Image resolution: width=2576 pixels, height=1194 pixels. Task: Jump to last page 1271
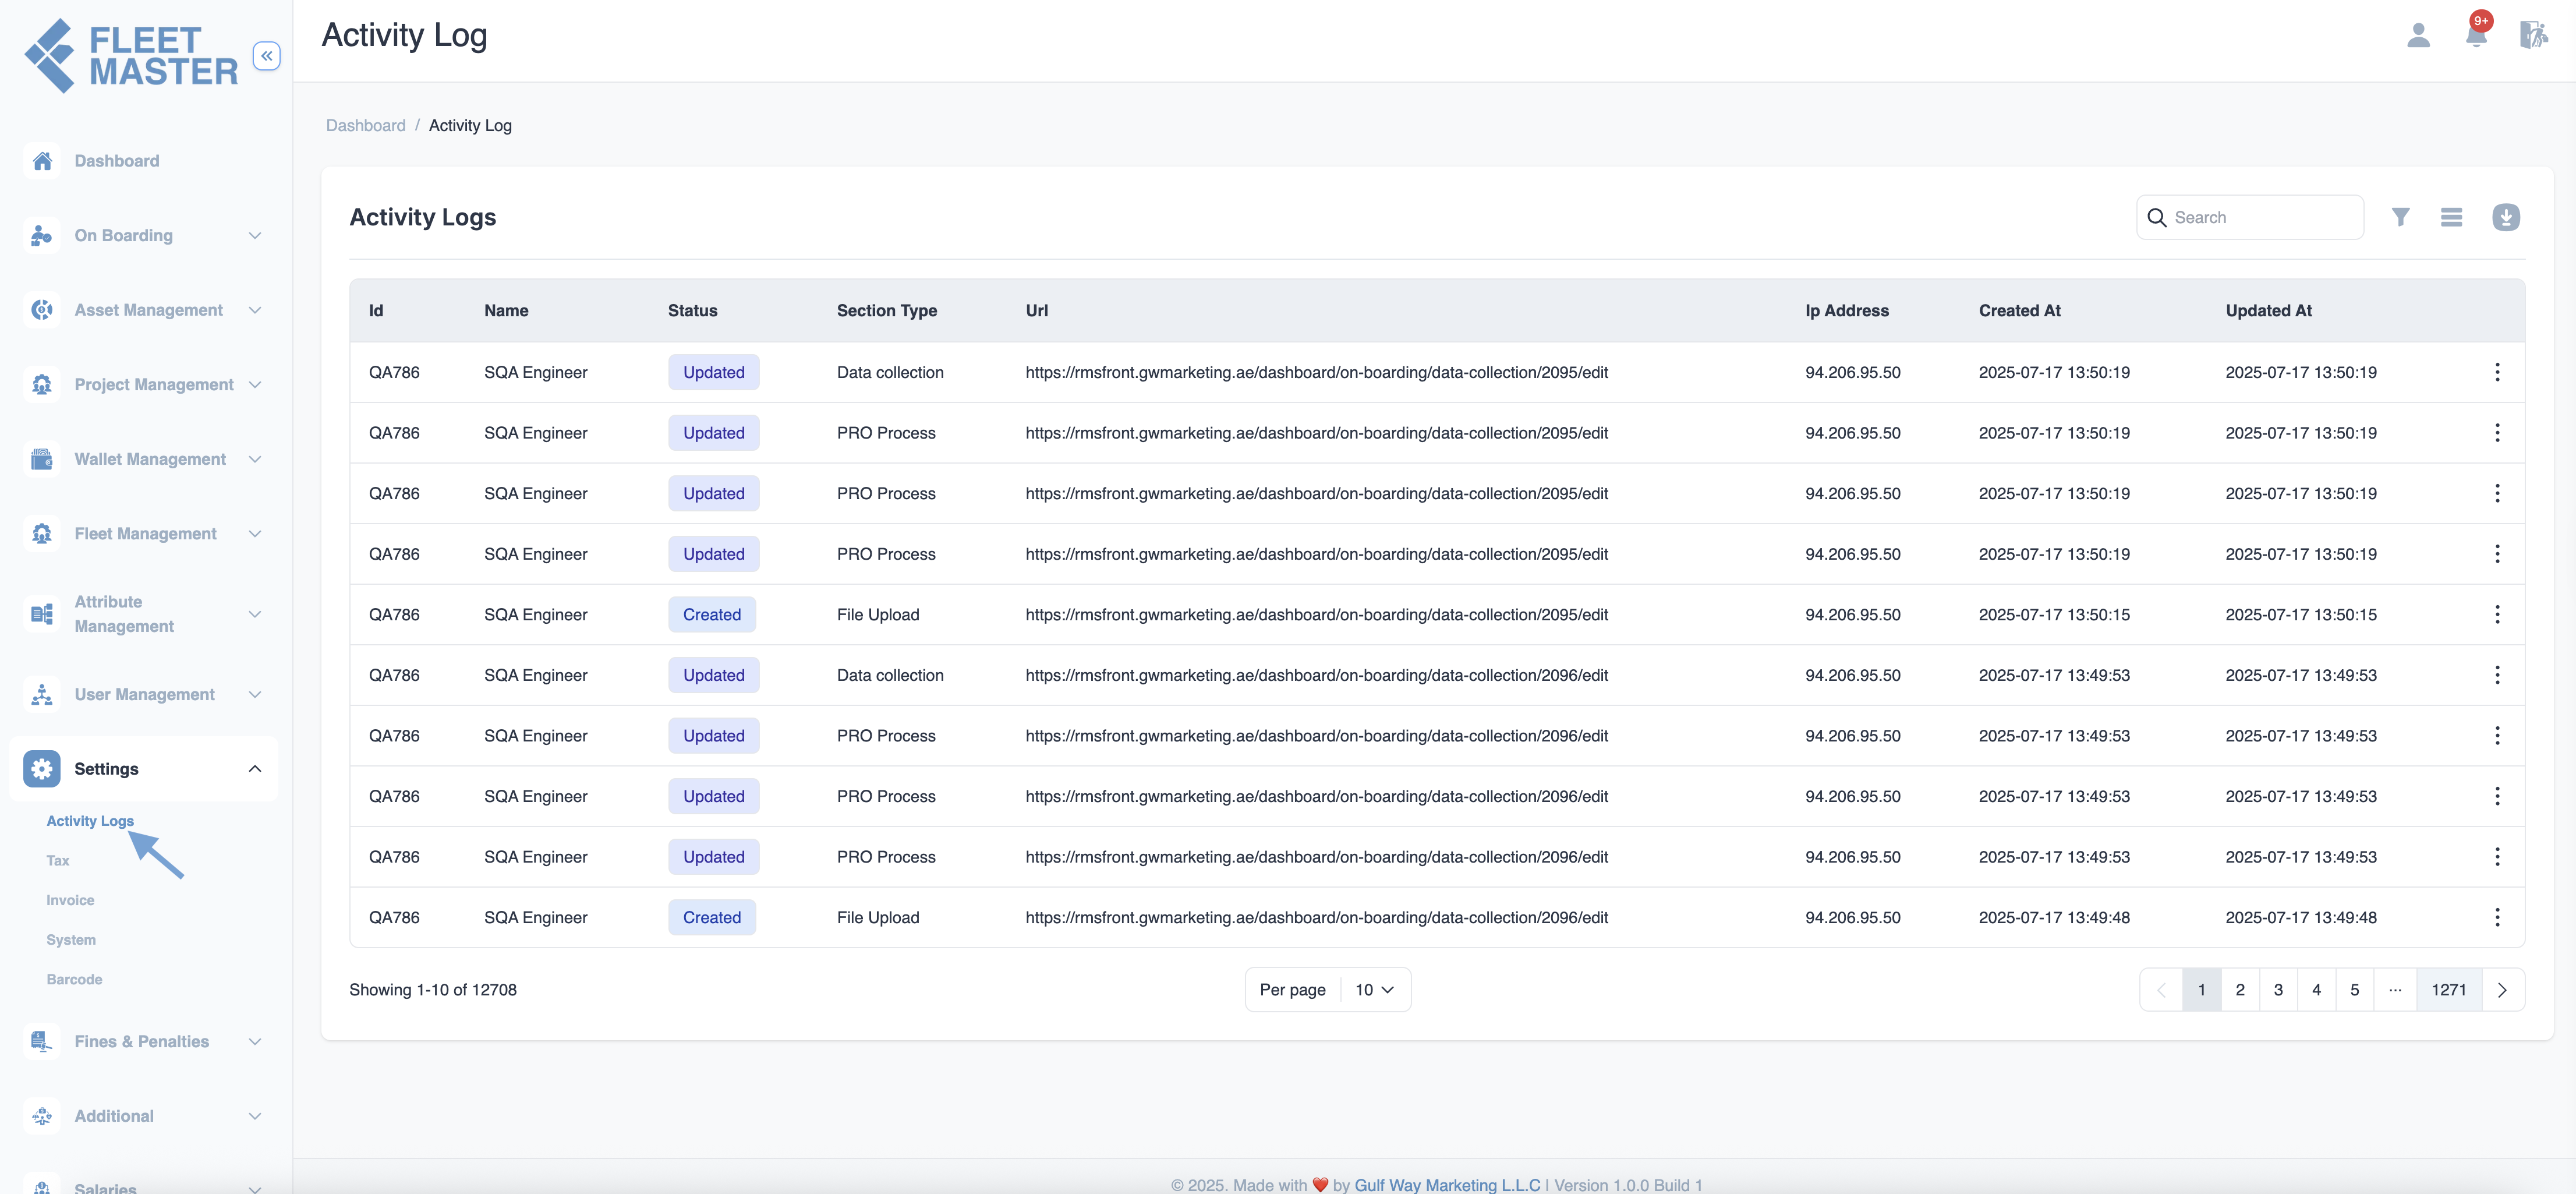(x=2449, y=990)
